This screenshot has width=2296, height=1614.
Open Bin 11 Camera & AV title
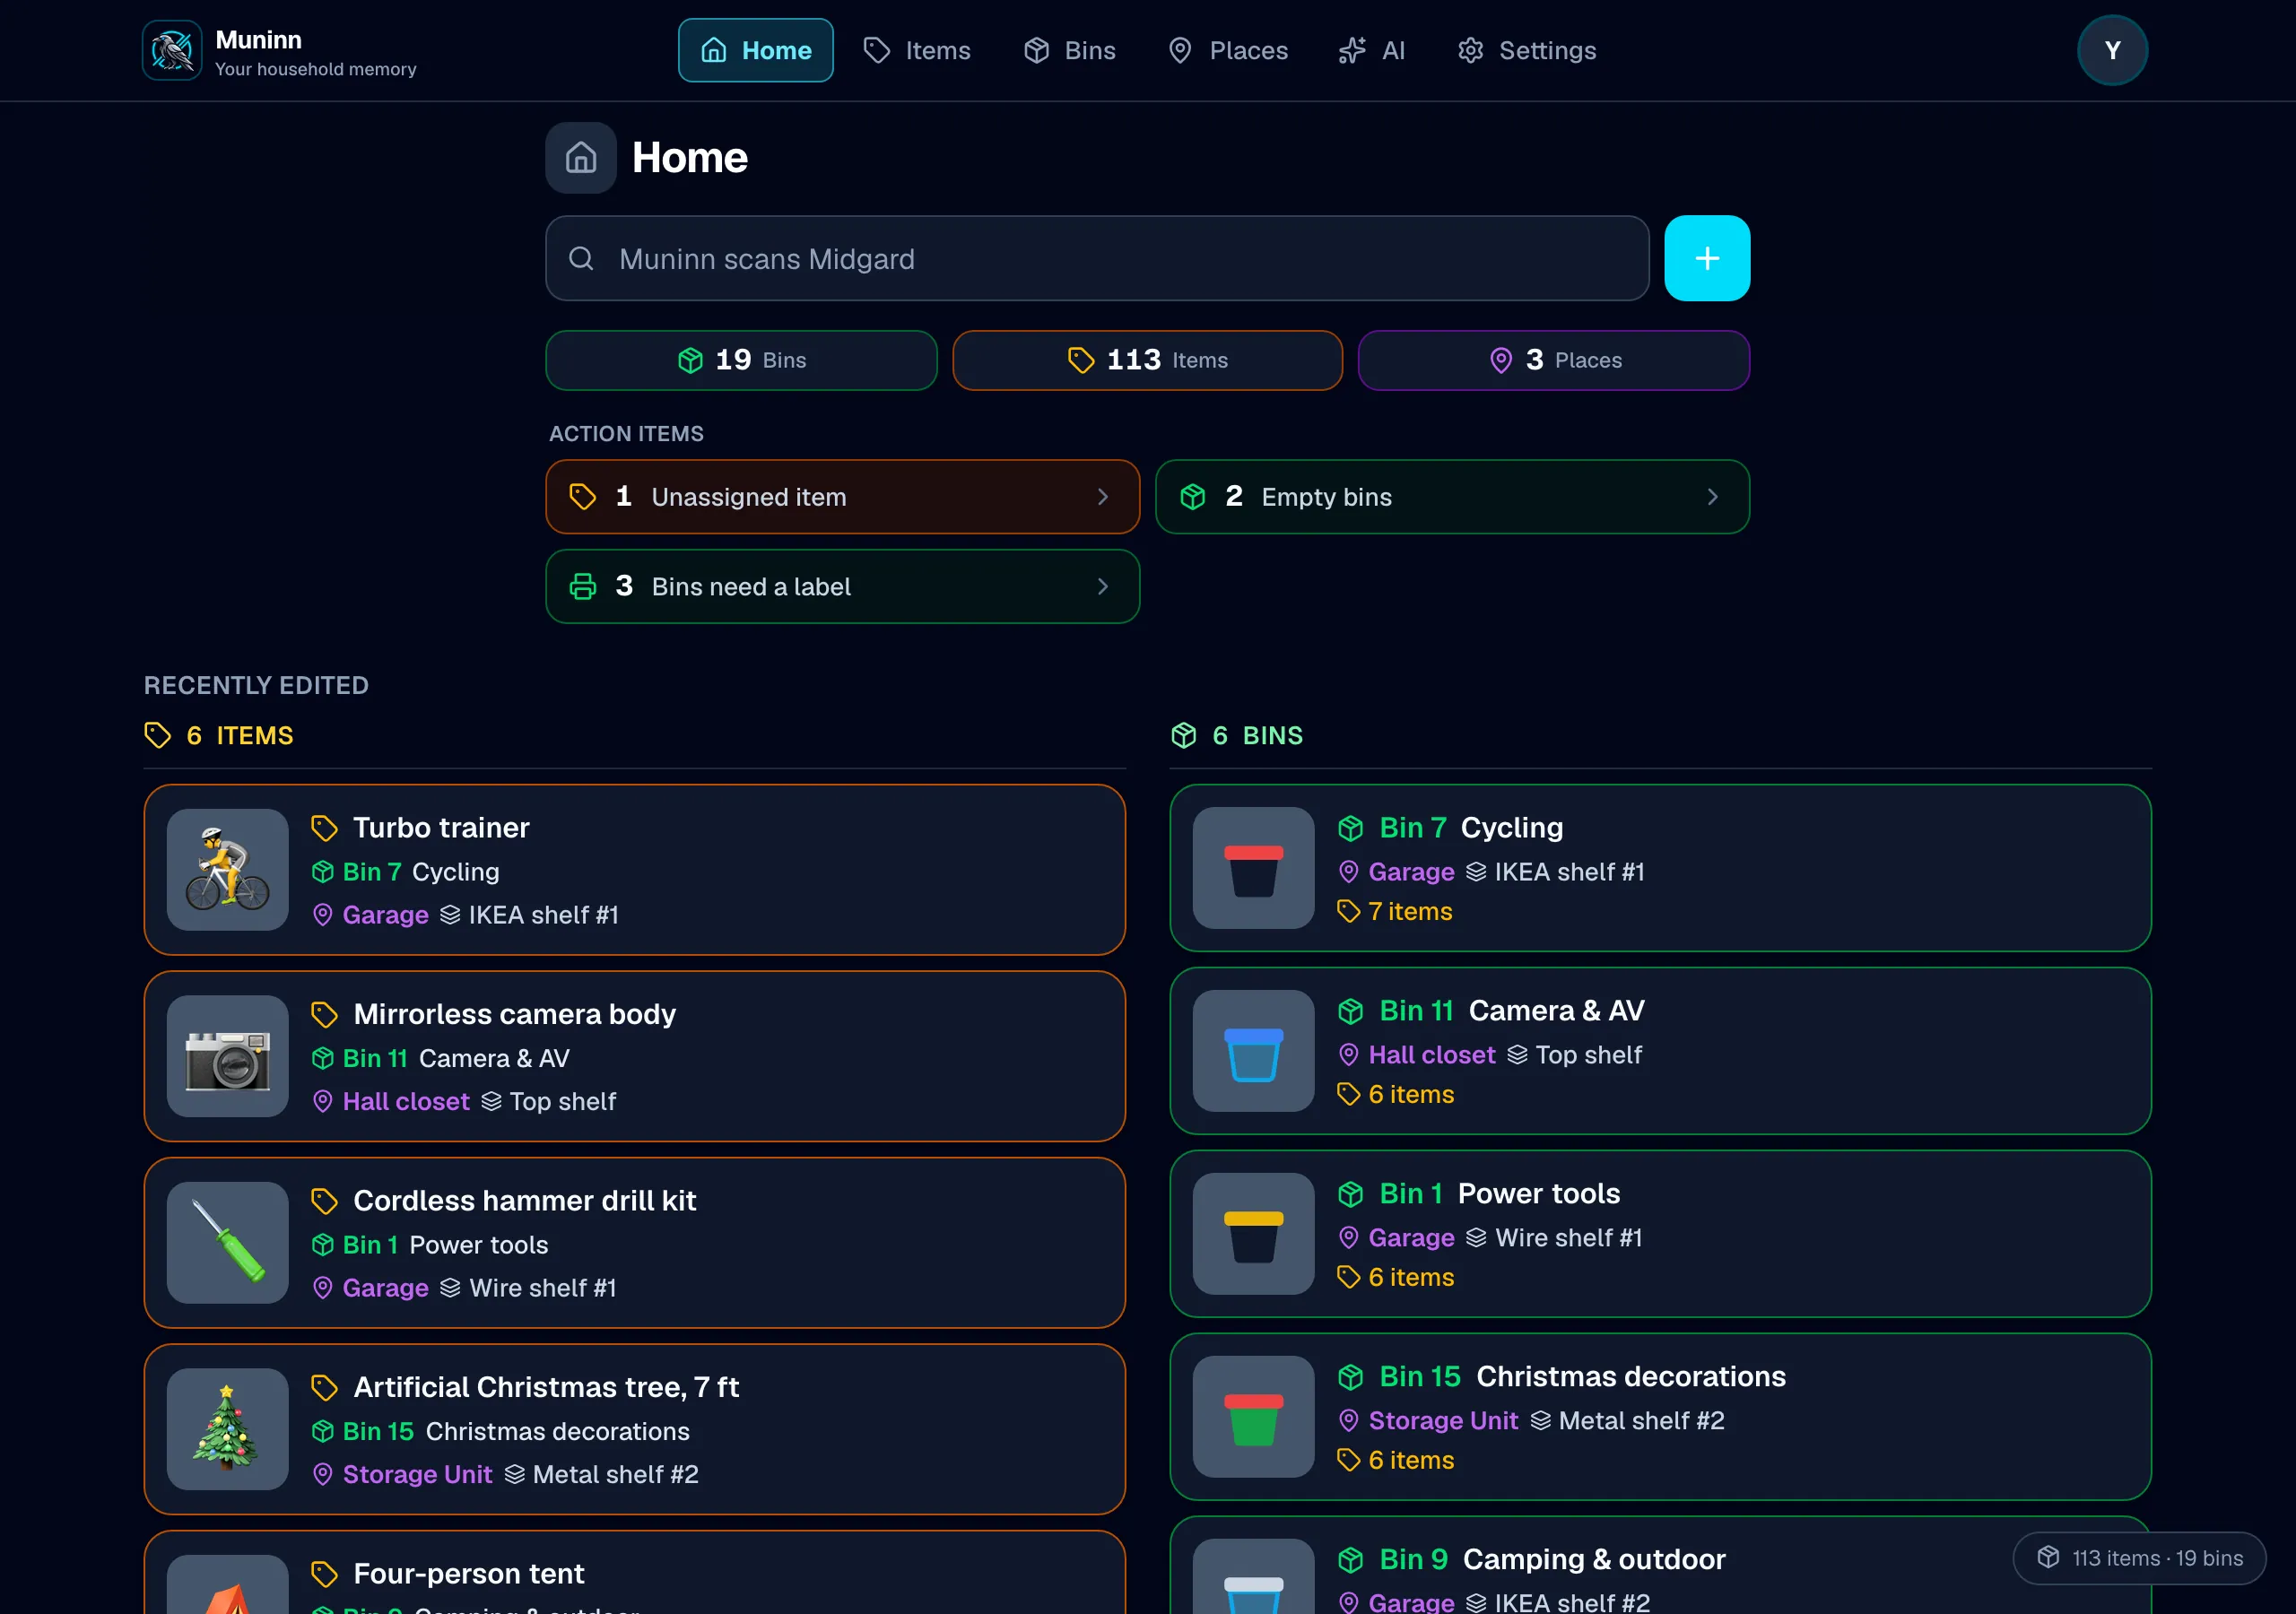[x=1511, y=1011]
